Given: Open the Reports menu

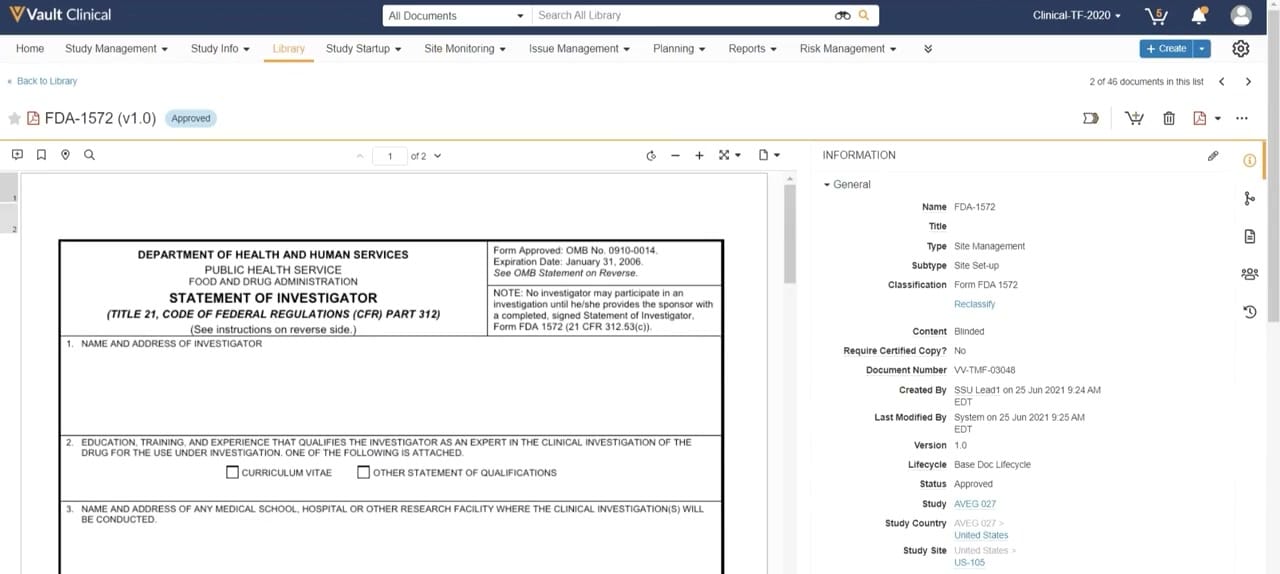Looking at the screenshot, I should pyautogui.click(x=753, y=48).
